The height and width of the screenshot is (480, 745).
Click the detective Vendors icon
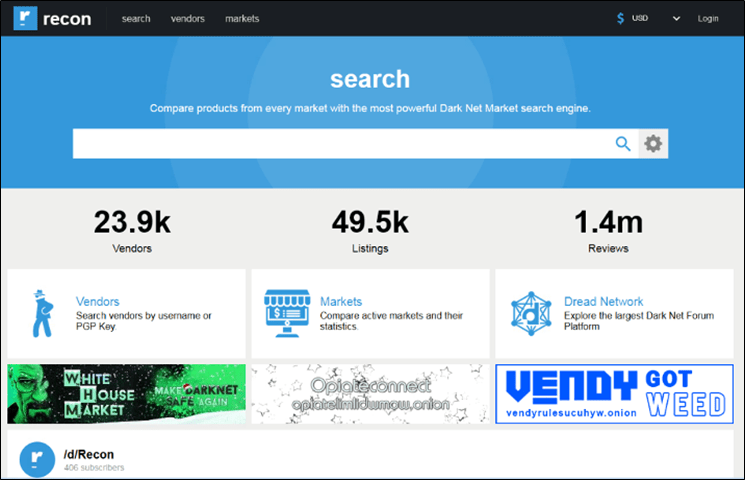(x=42, y=314)
